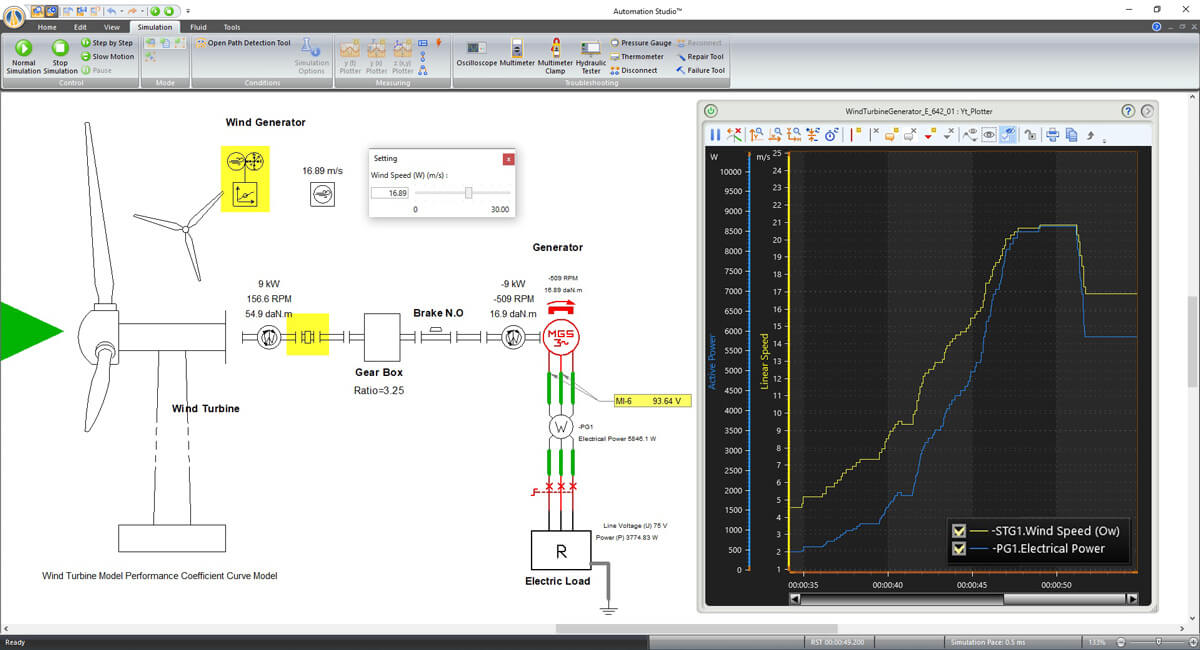Image resolution: width=1200 pixels, height=650 pixels.
Task: Open plotter help question mark
Action: tap(1128, 111)
